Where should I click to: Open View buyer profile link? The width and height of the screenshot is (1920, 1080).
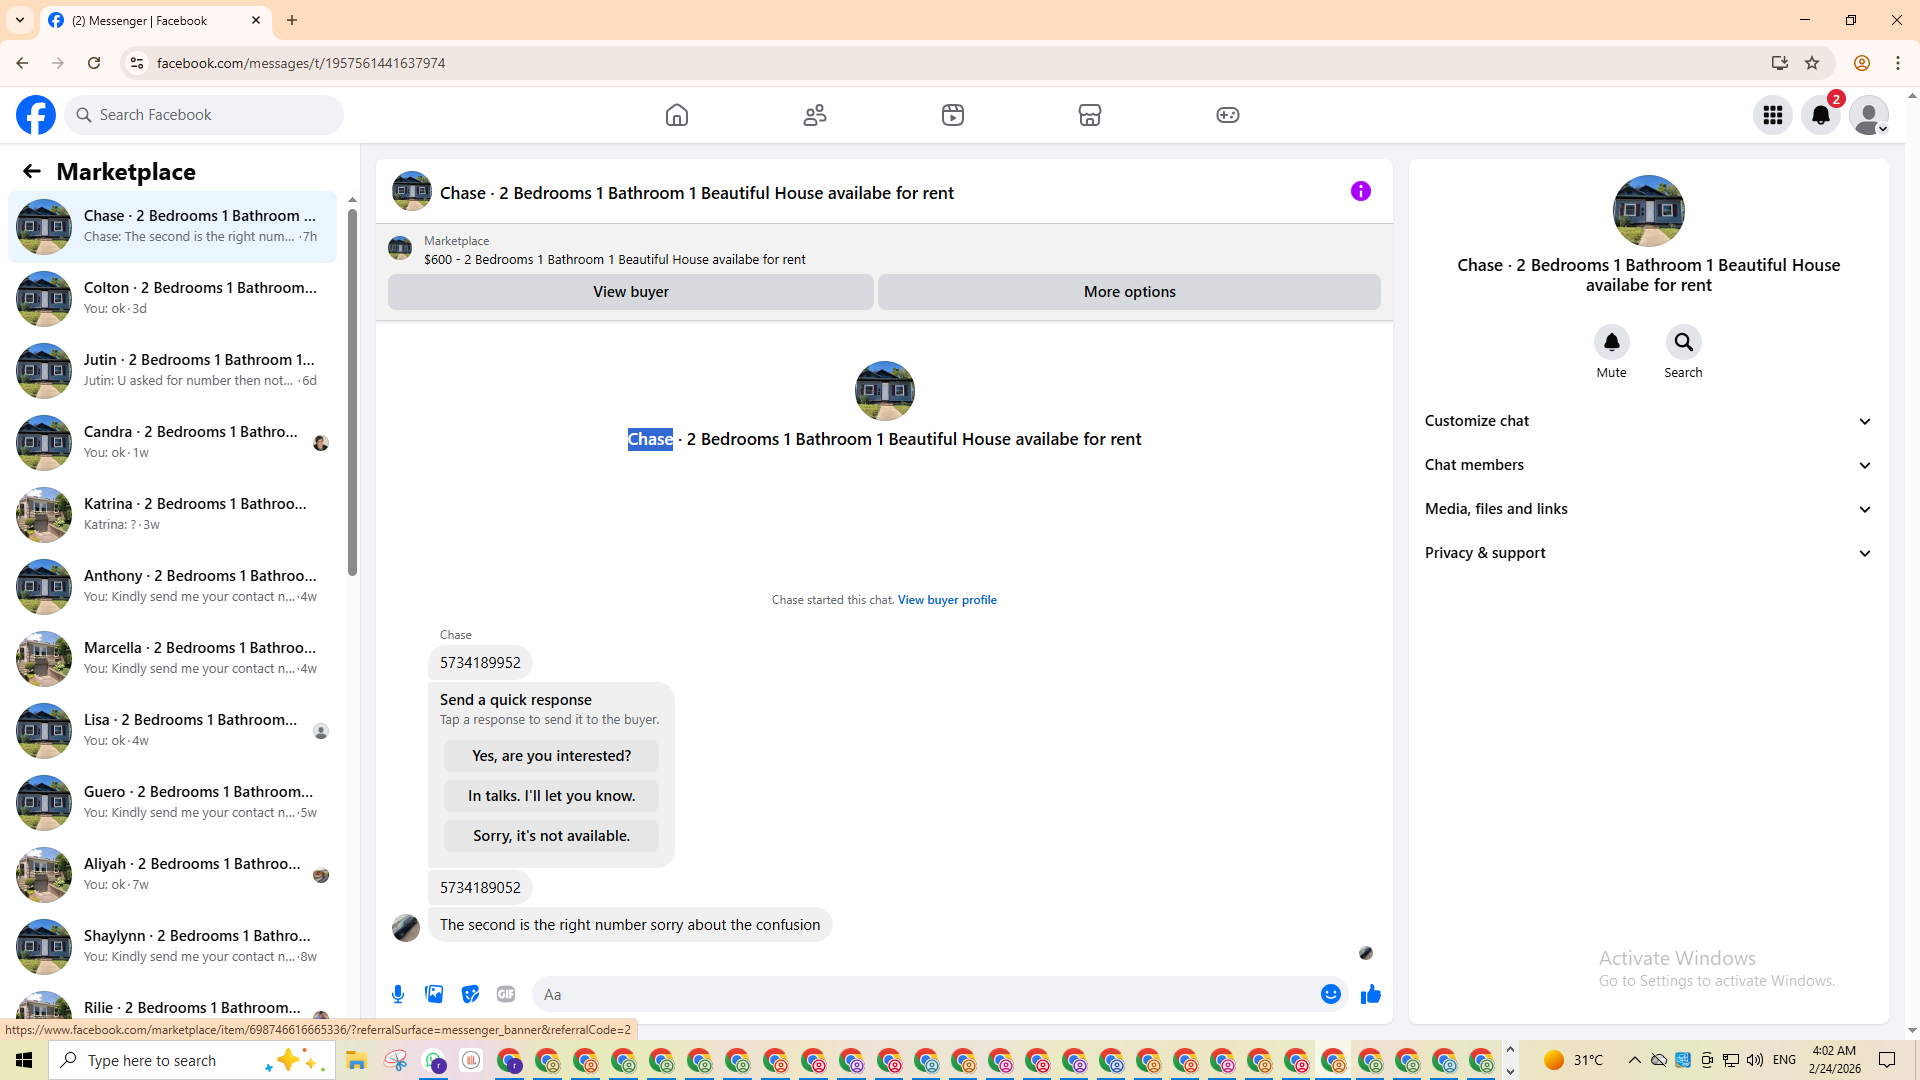[x=946, y=600]
